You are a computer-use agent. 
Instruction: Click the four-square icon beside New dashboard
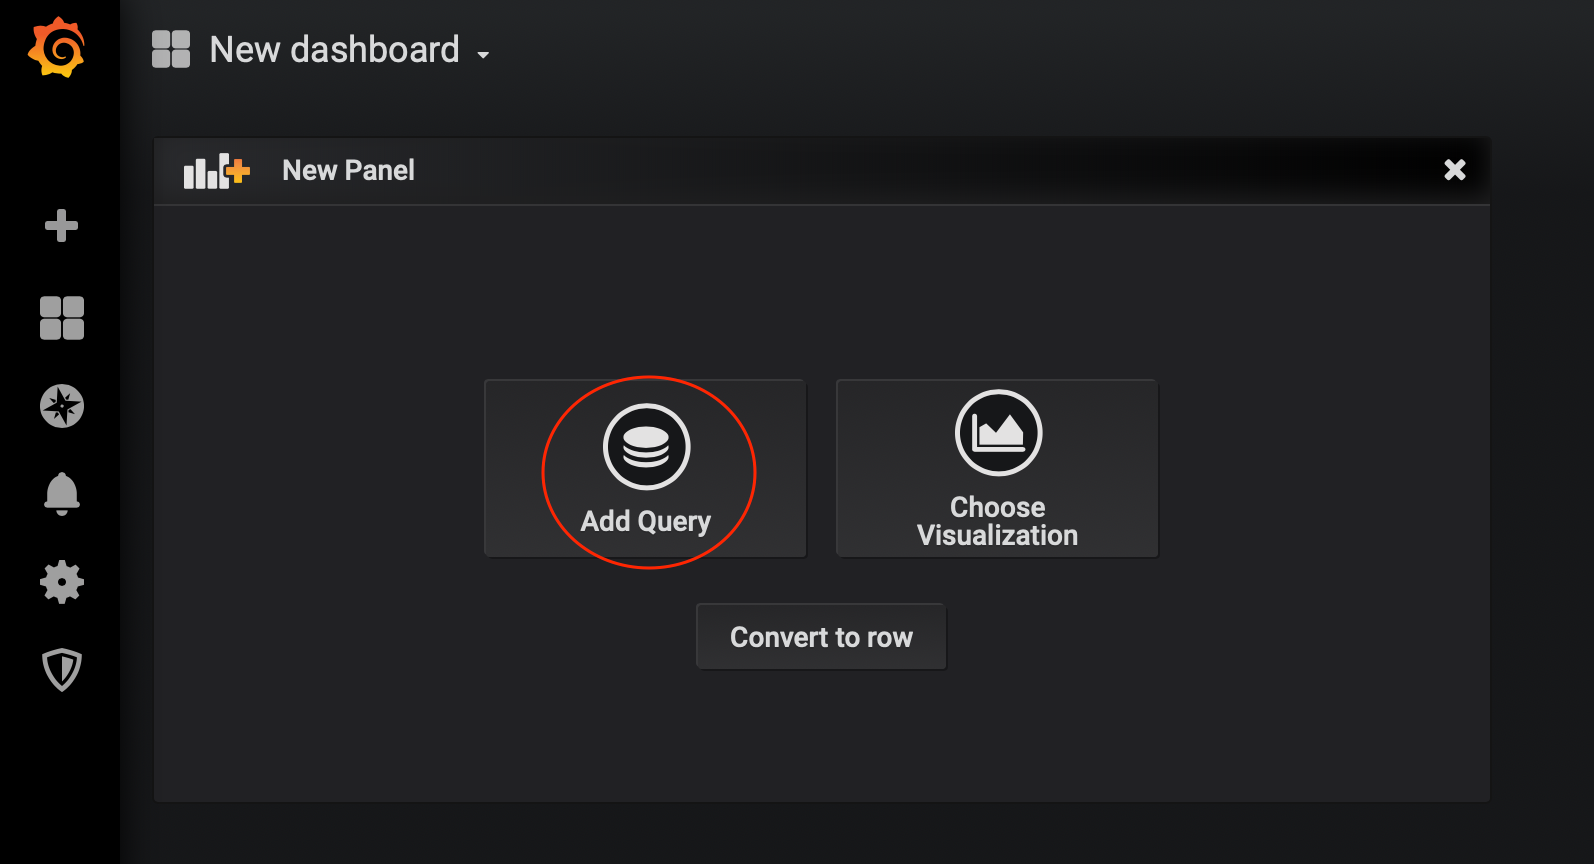tap(171, 49)
